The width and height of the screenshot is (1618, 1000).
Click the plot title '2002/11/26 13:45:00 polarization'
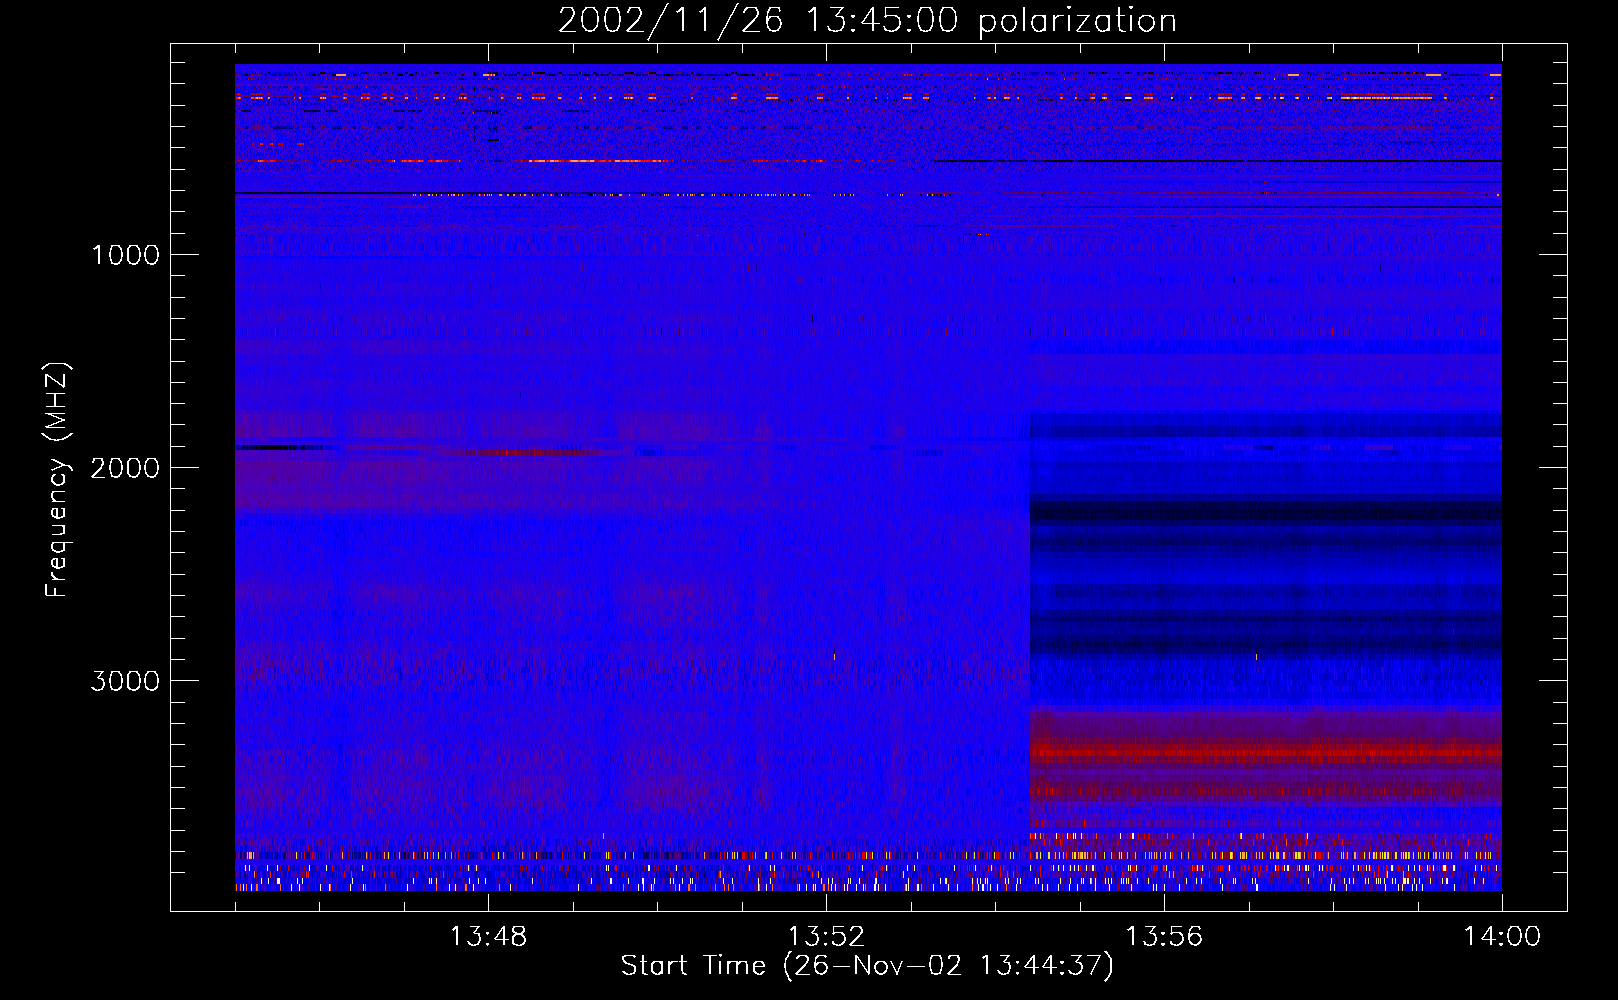tap(867, 21)
